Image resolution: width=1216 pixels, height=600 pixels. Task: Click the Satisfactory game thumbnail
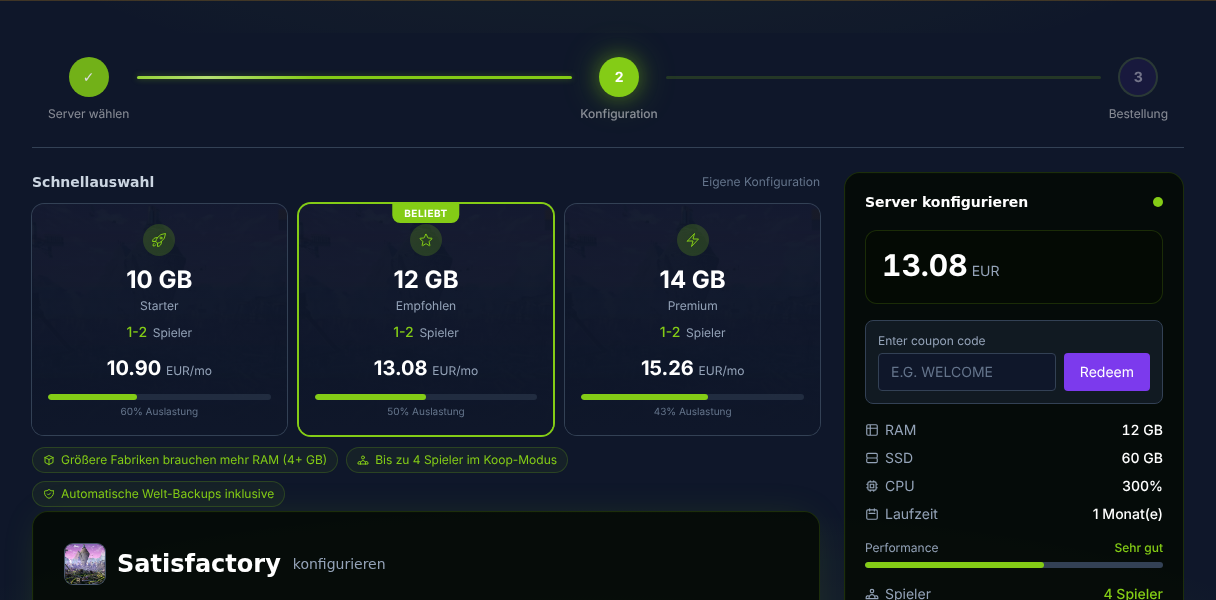(x=85, y=564)
